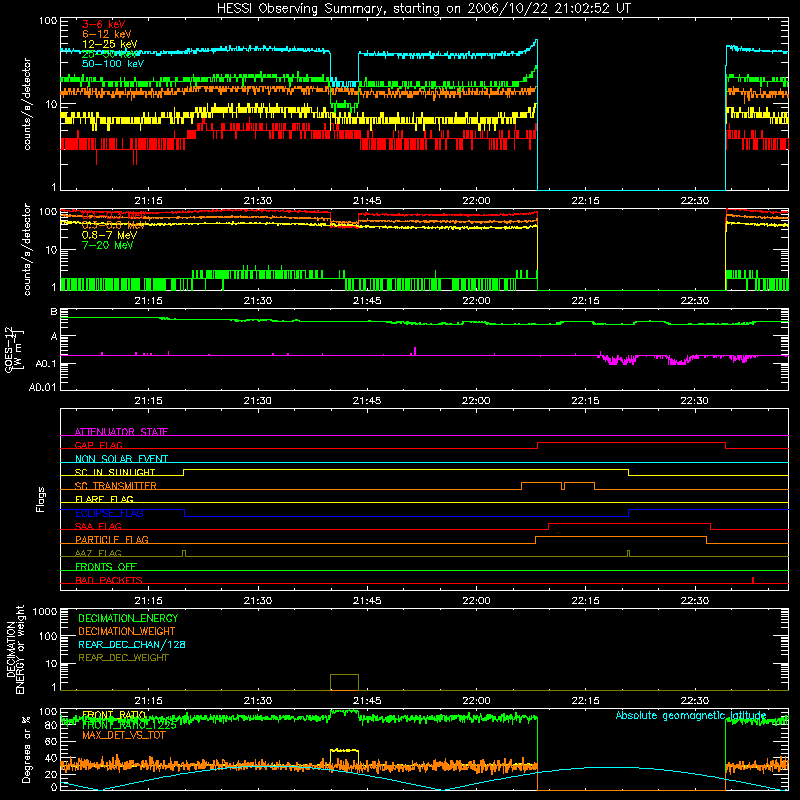This screenshot has width=800, height=800.
Task: Select the yellow FRONT_RATIO legend label
Action: 114,715
